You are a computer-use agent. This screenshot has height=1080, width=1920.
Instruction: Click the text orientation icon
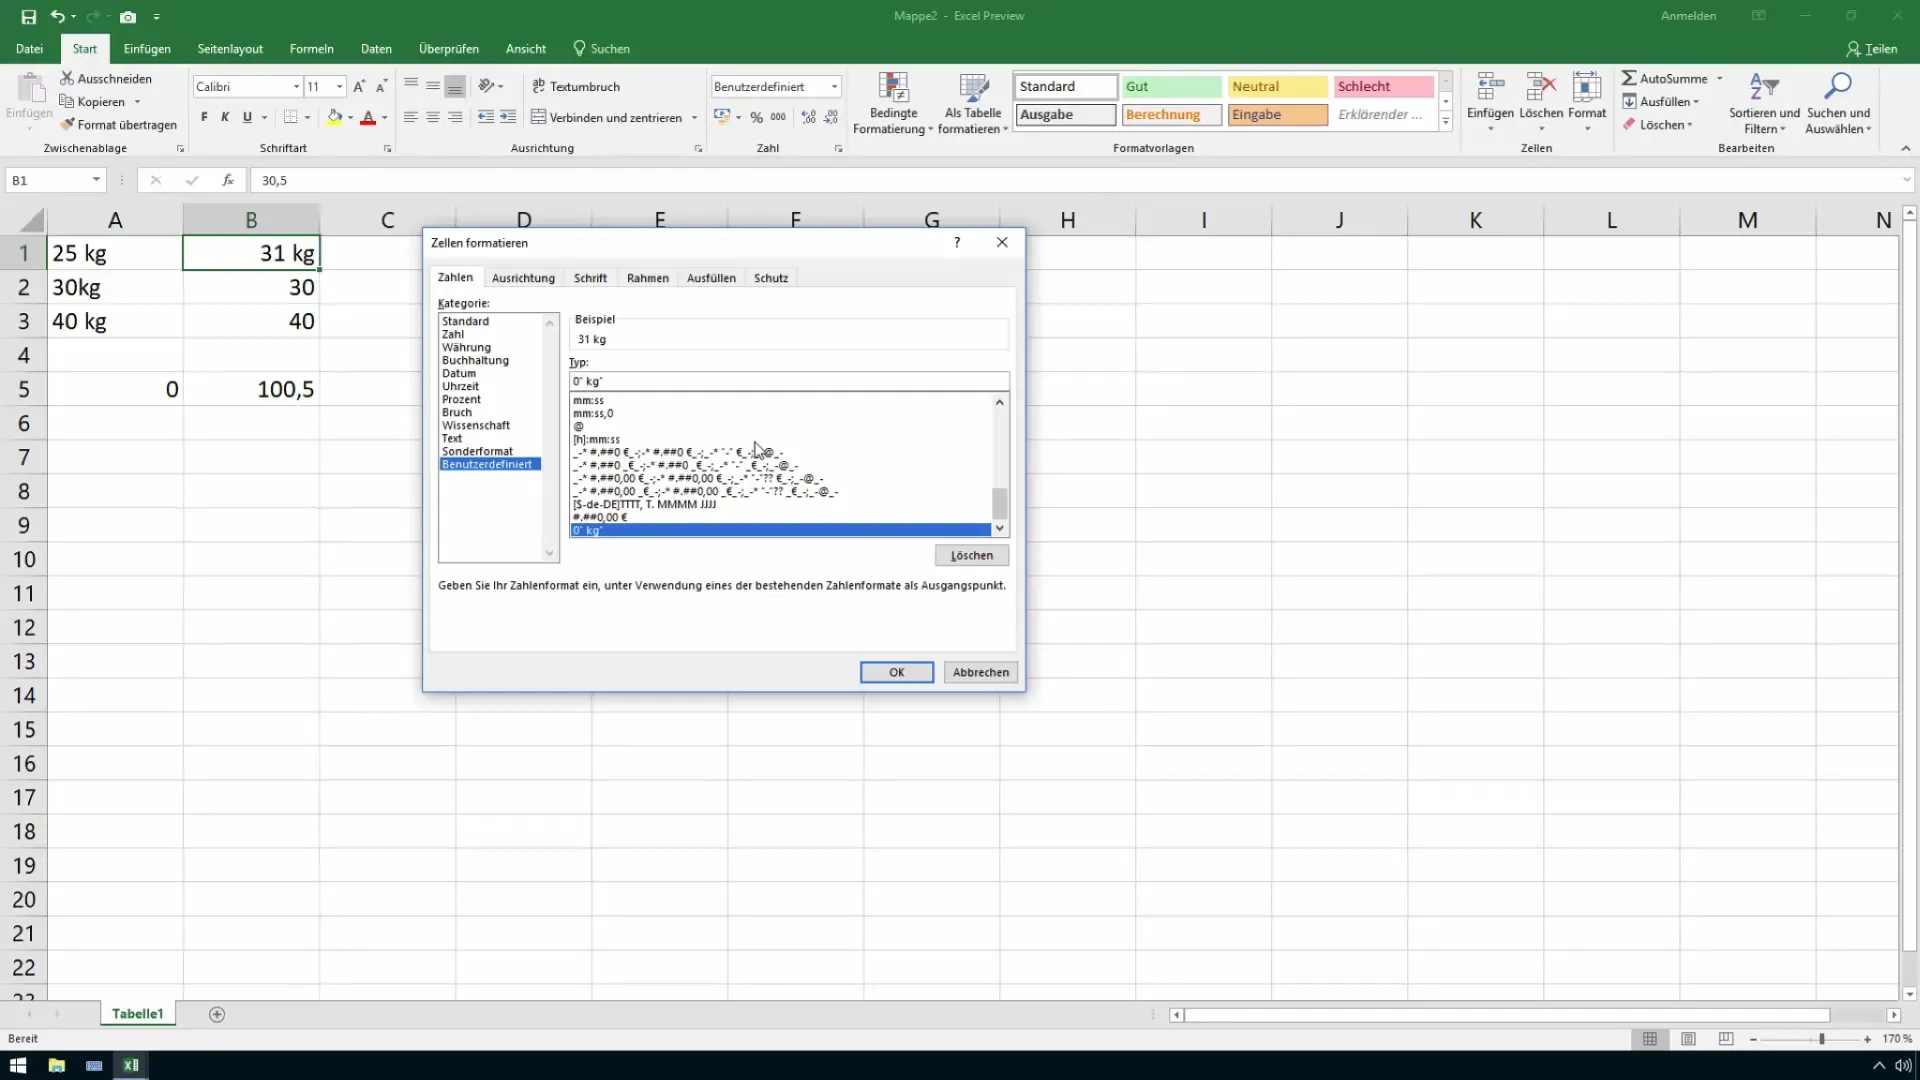point(486,87)
